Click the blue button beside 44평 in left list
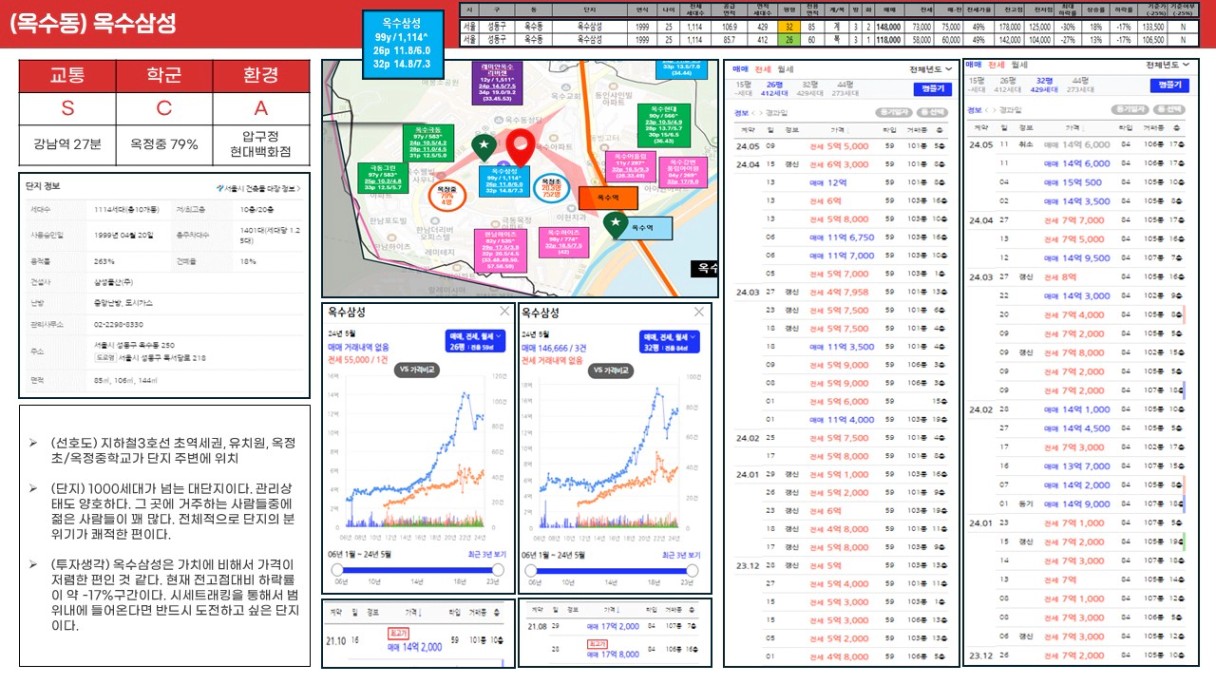 (x=931, y=89)
